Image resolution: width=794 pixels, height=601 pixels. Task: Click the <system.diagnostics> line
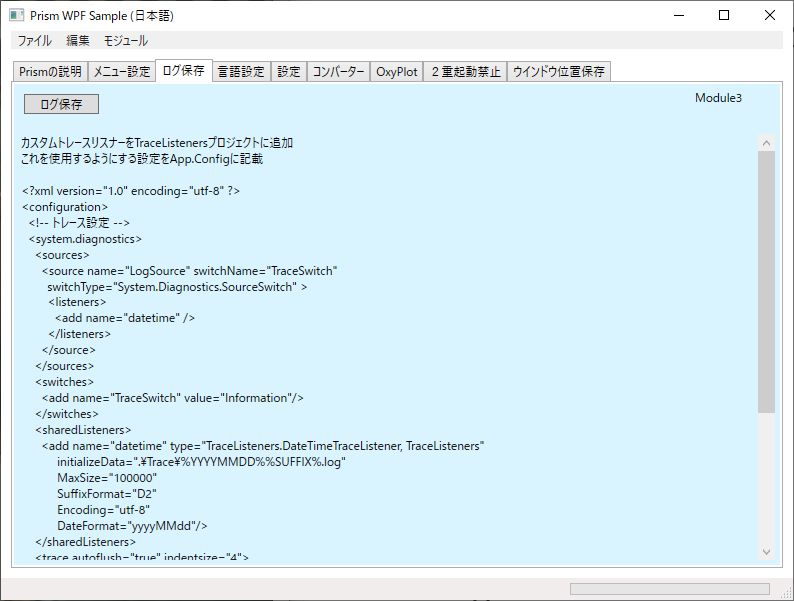85,239
